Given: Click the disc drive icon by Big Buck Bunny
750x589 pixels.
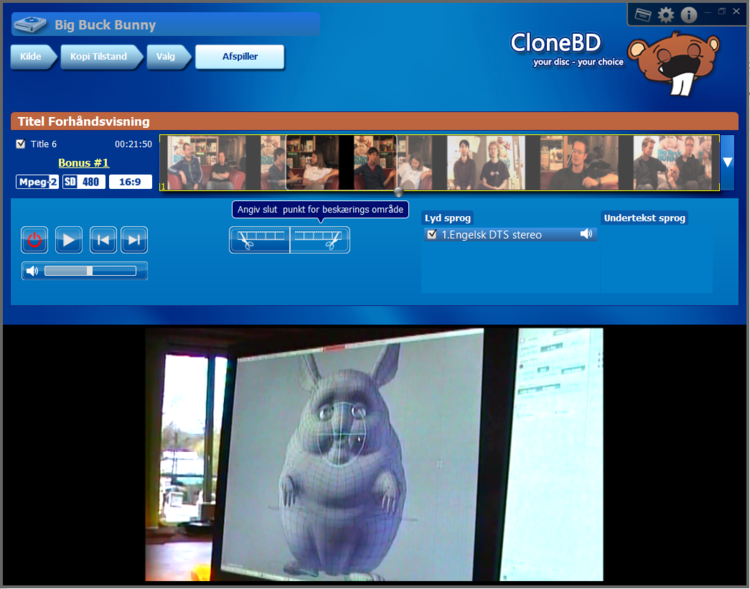Looking at the screenshot, I should 30,24.
